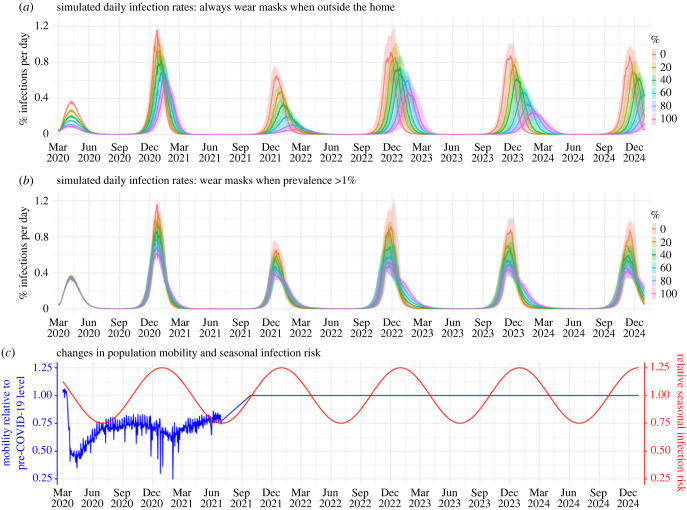Select the 'always wear masks' chart title
Image resolution: width=687 pixels, height=510 pixels.
tap(225, 7)
